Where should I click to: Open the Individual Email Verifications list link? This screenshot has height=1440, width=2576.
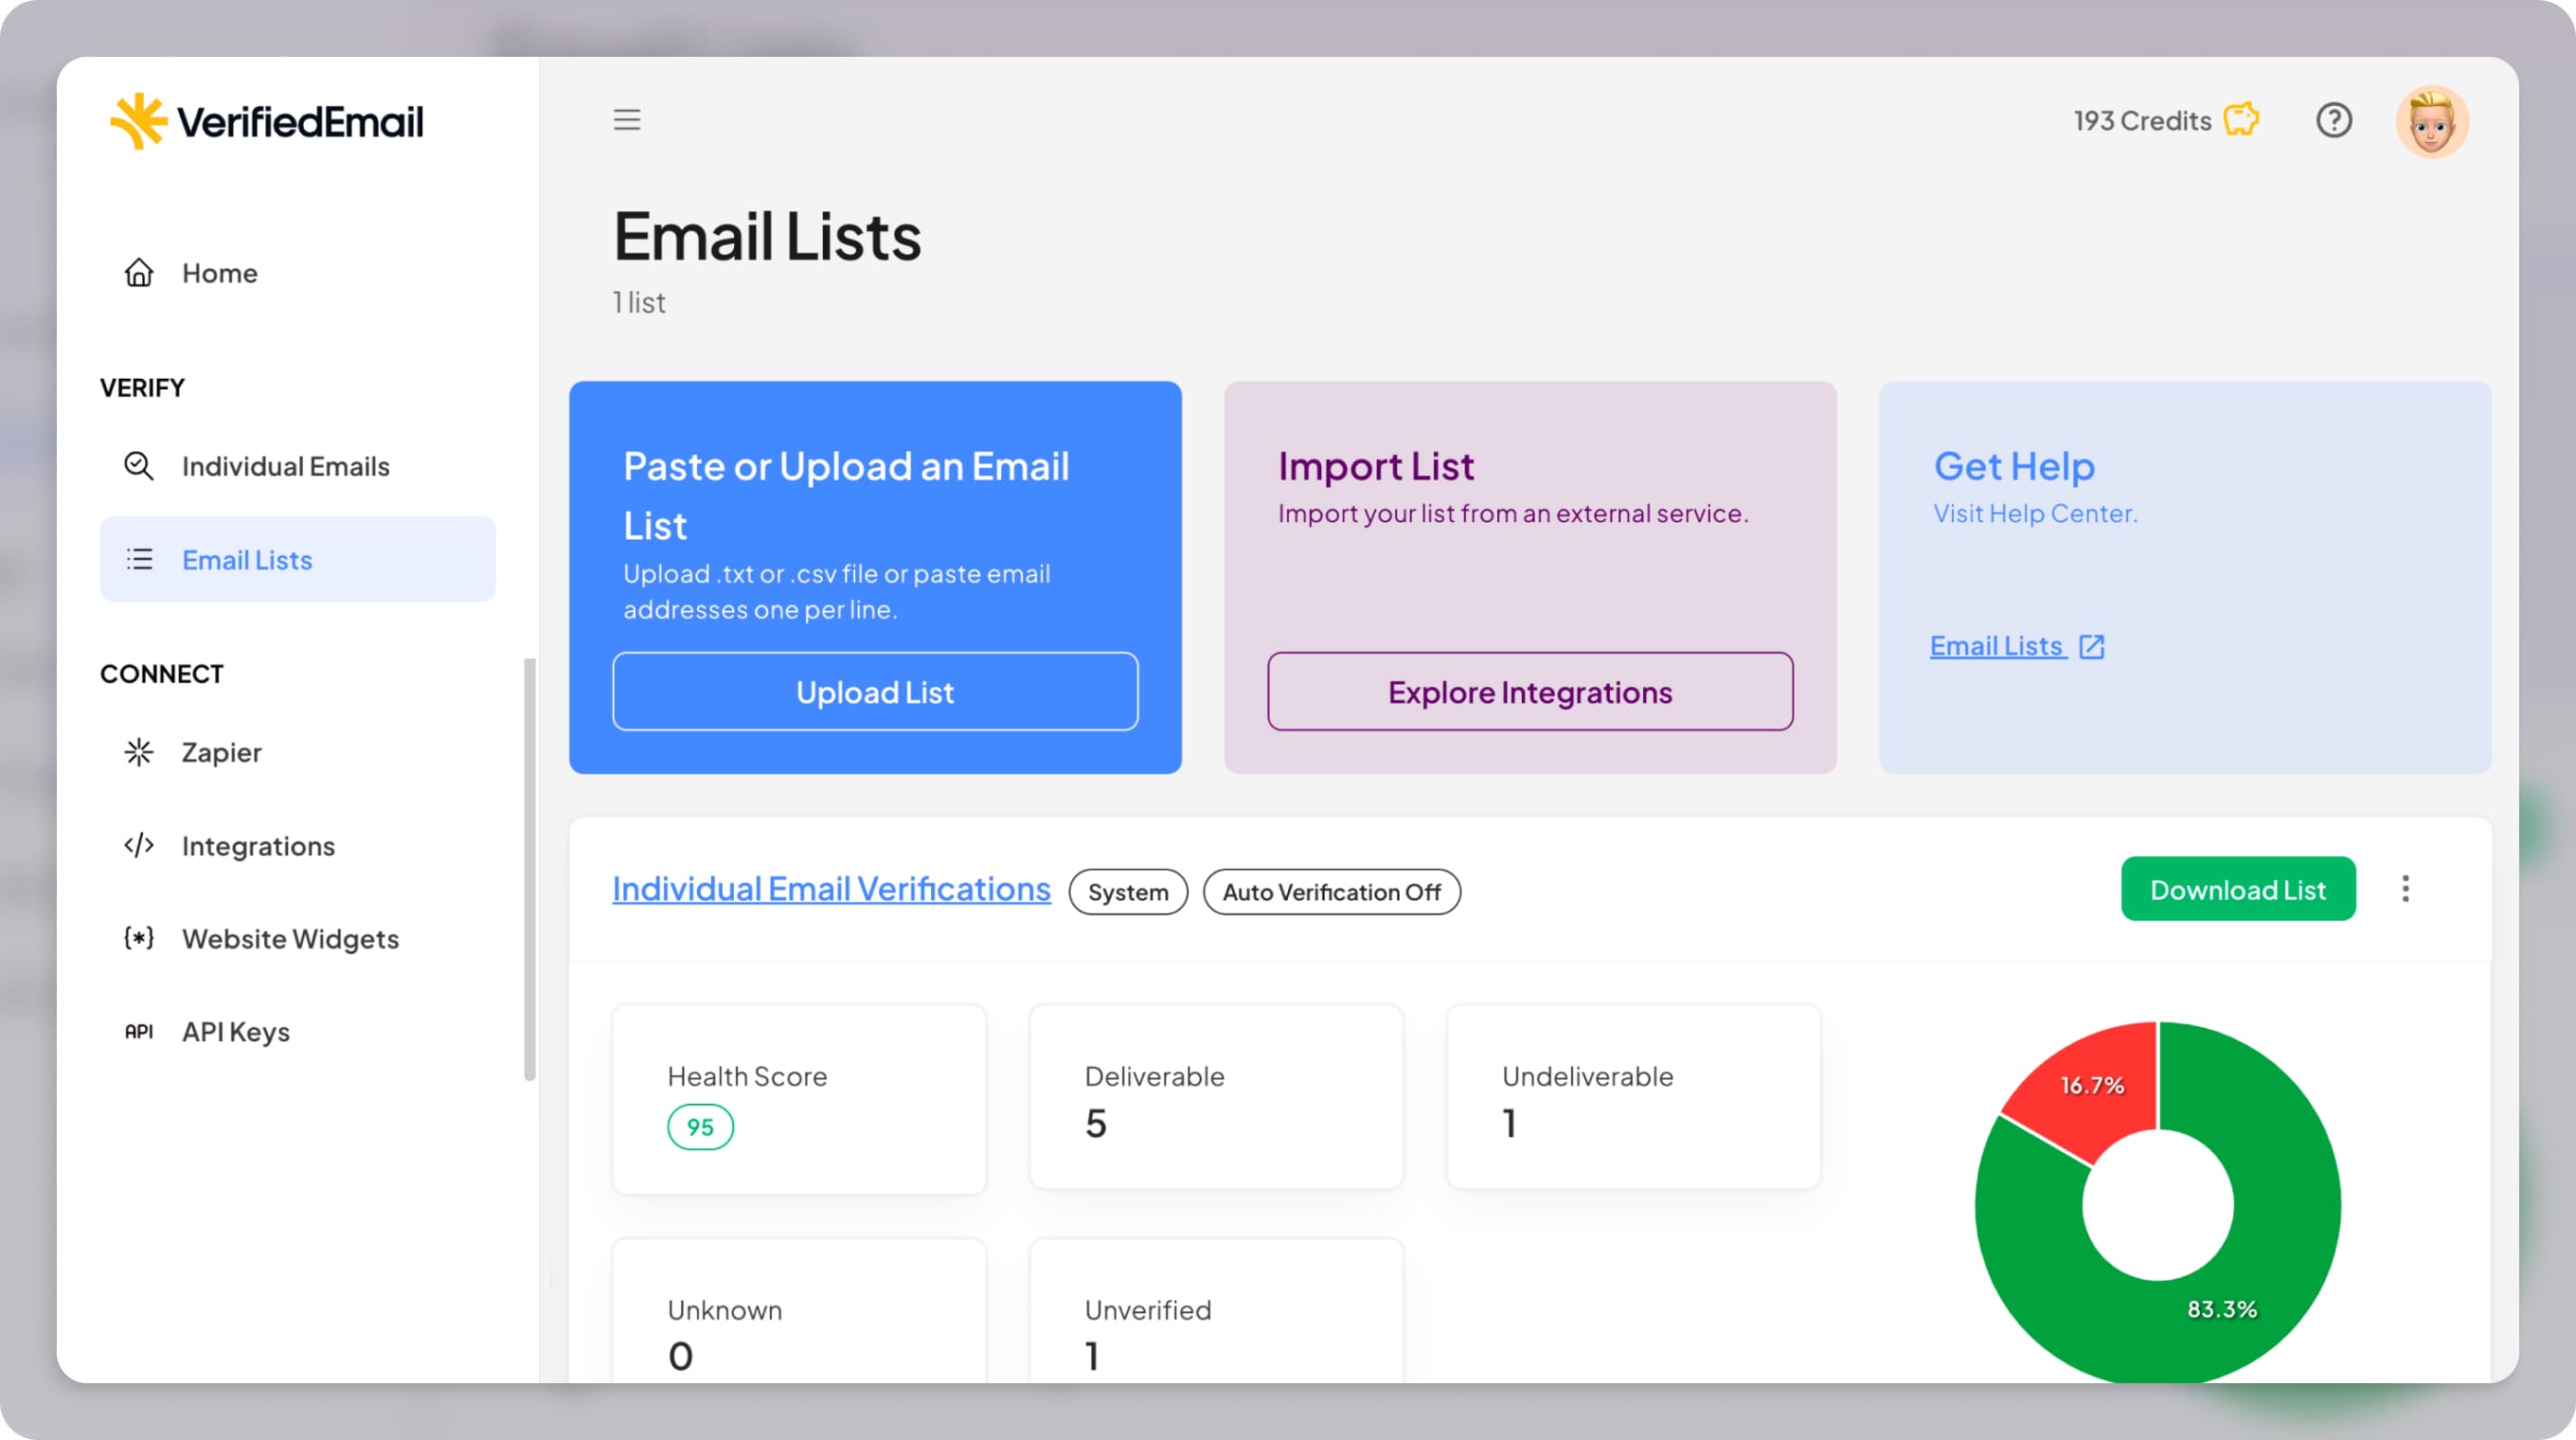coord(831,889)
